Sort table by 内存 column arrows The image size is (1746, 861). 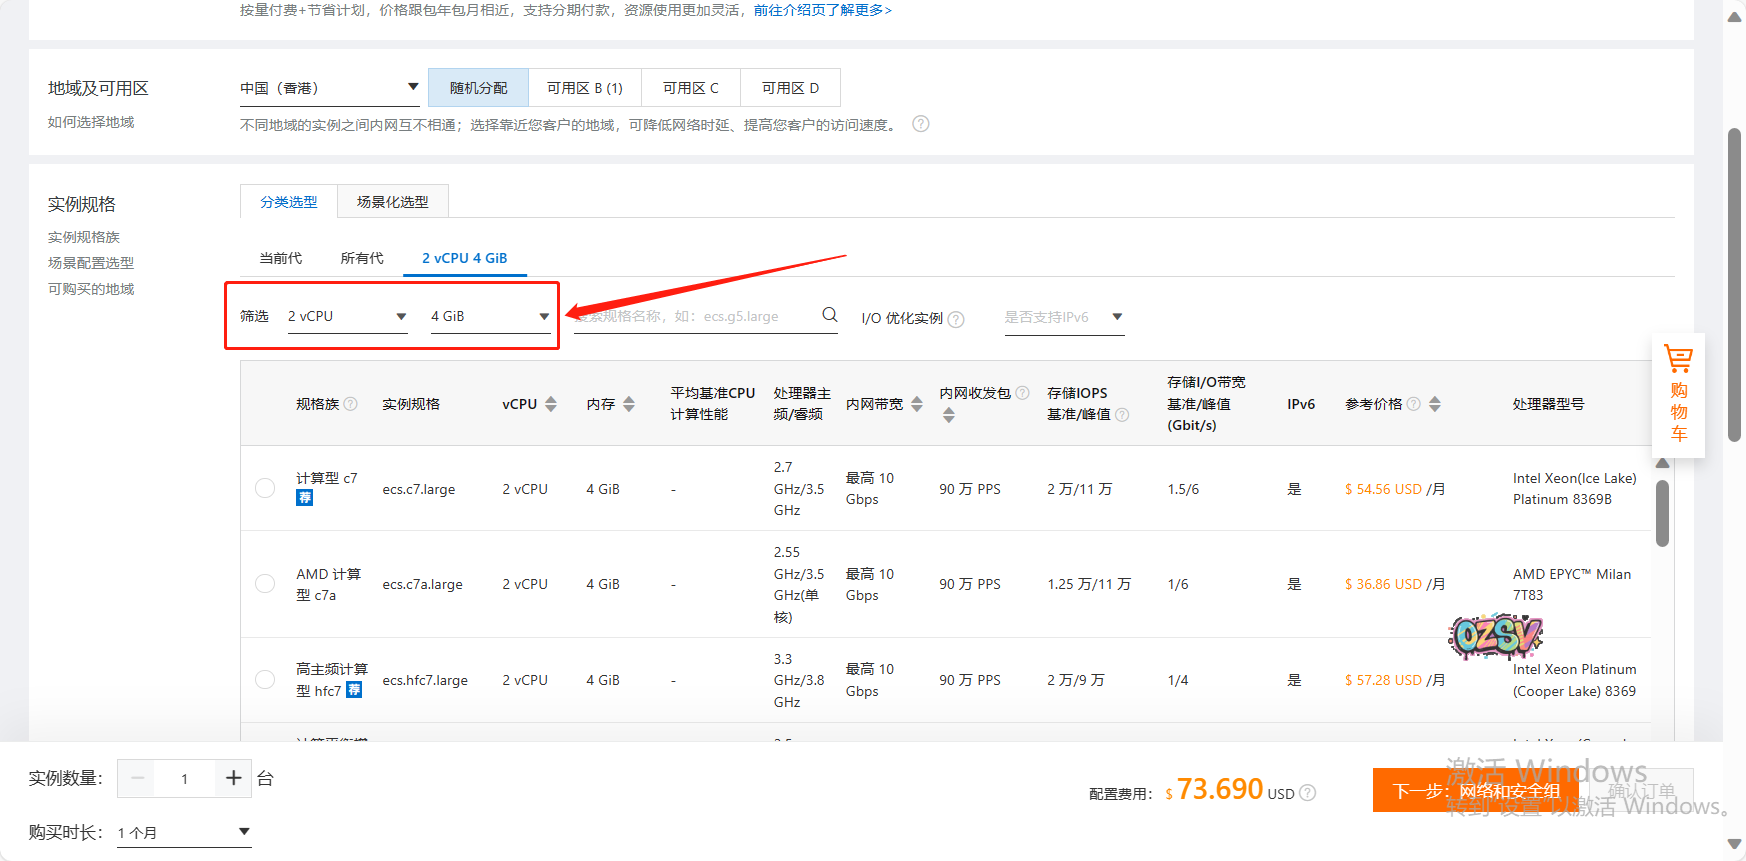click(629, 404)
